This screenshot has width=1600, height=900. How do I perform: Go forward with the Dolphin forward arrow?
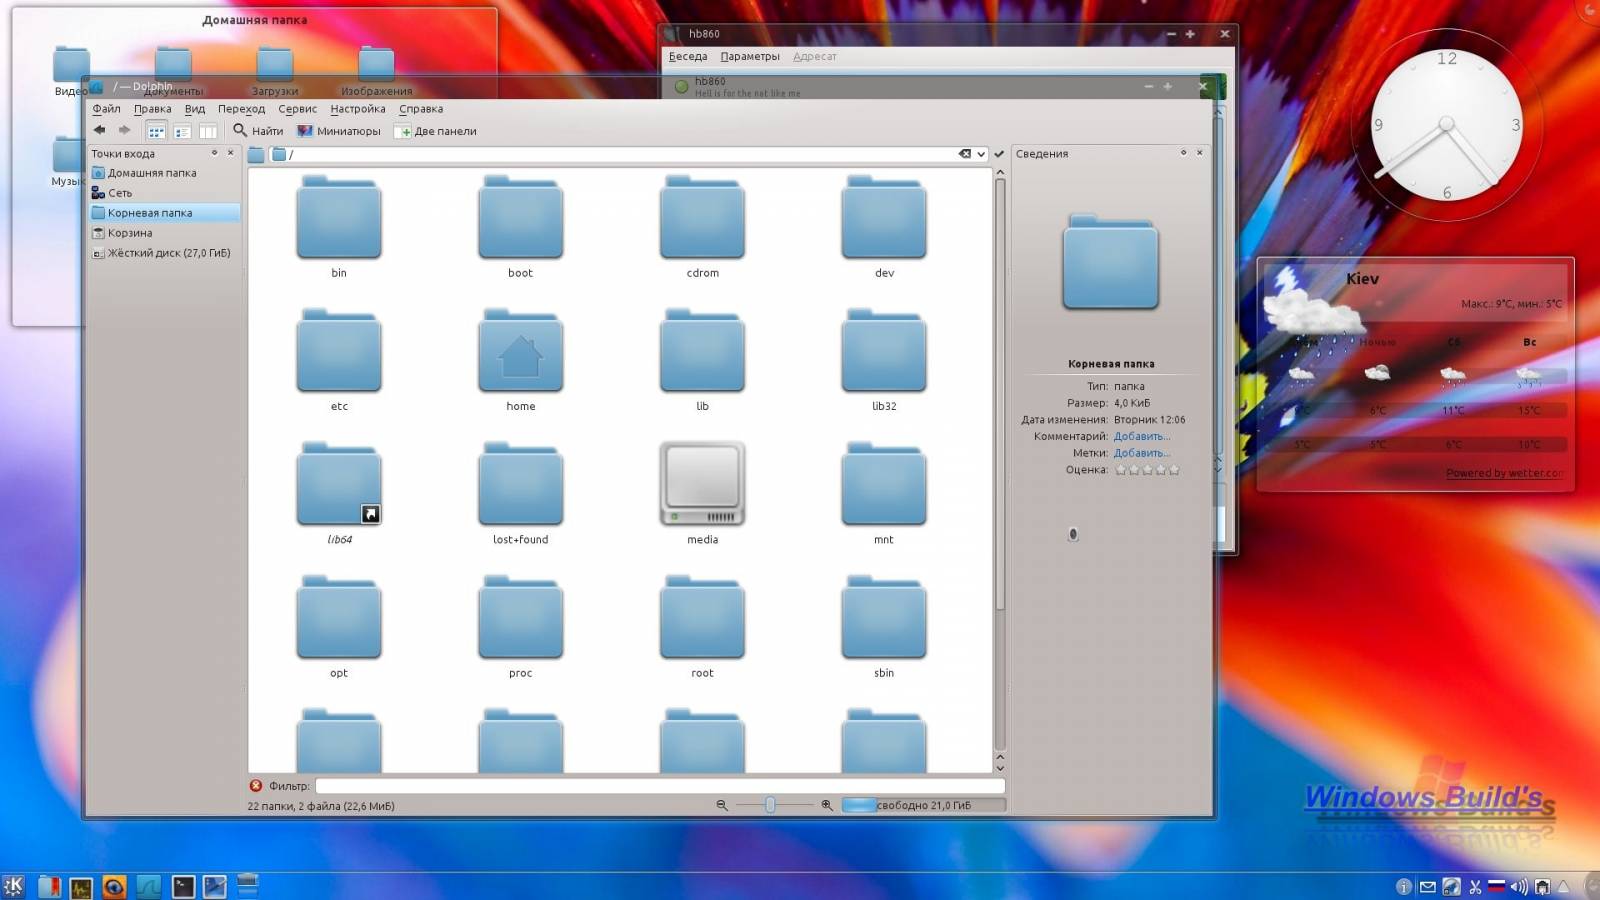pos(124,130)
